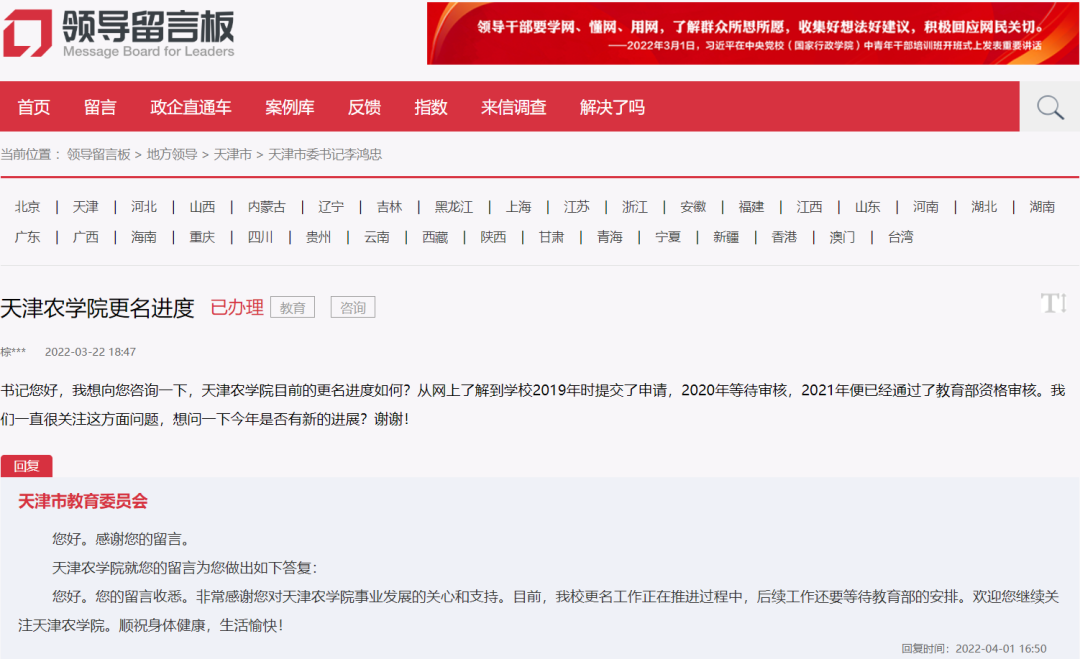Screen dimensions: 1080x659
Task: Select 安徽 in province list
Action: [x=693, y=207]
